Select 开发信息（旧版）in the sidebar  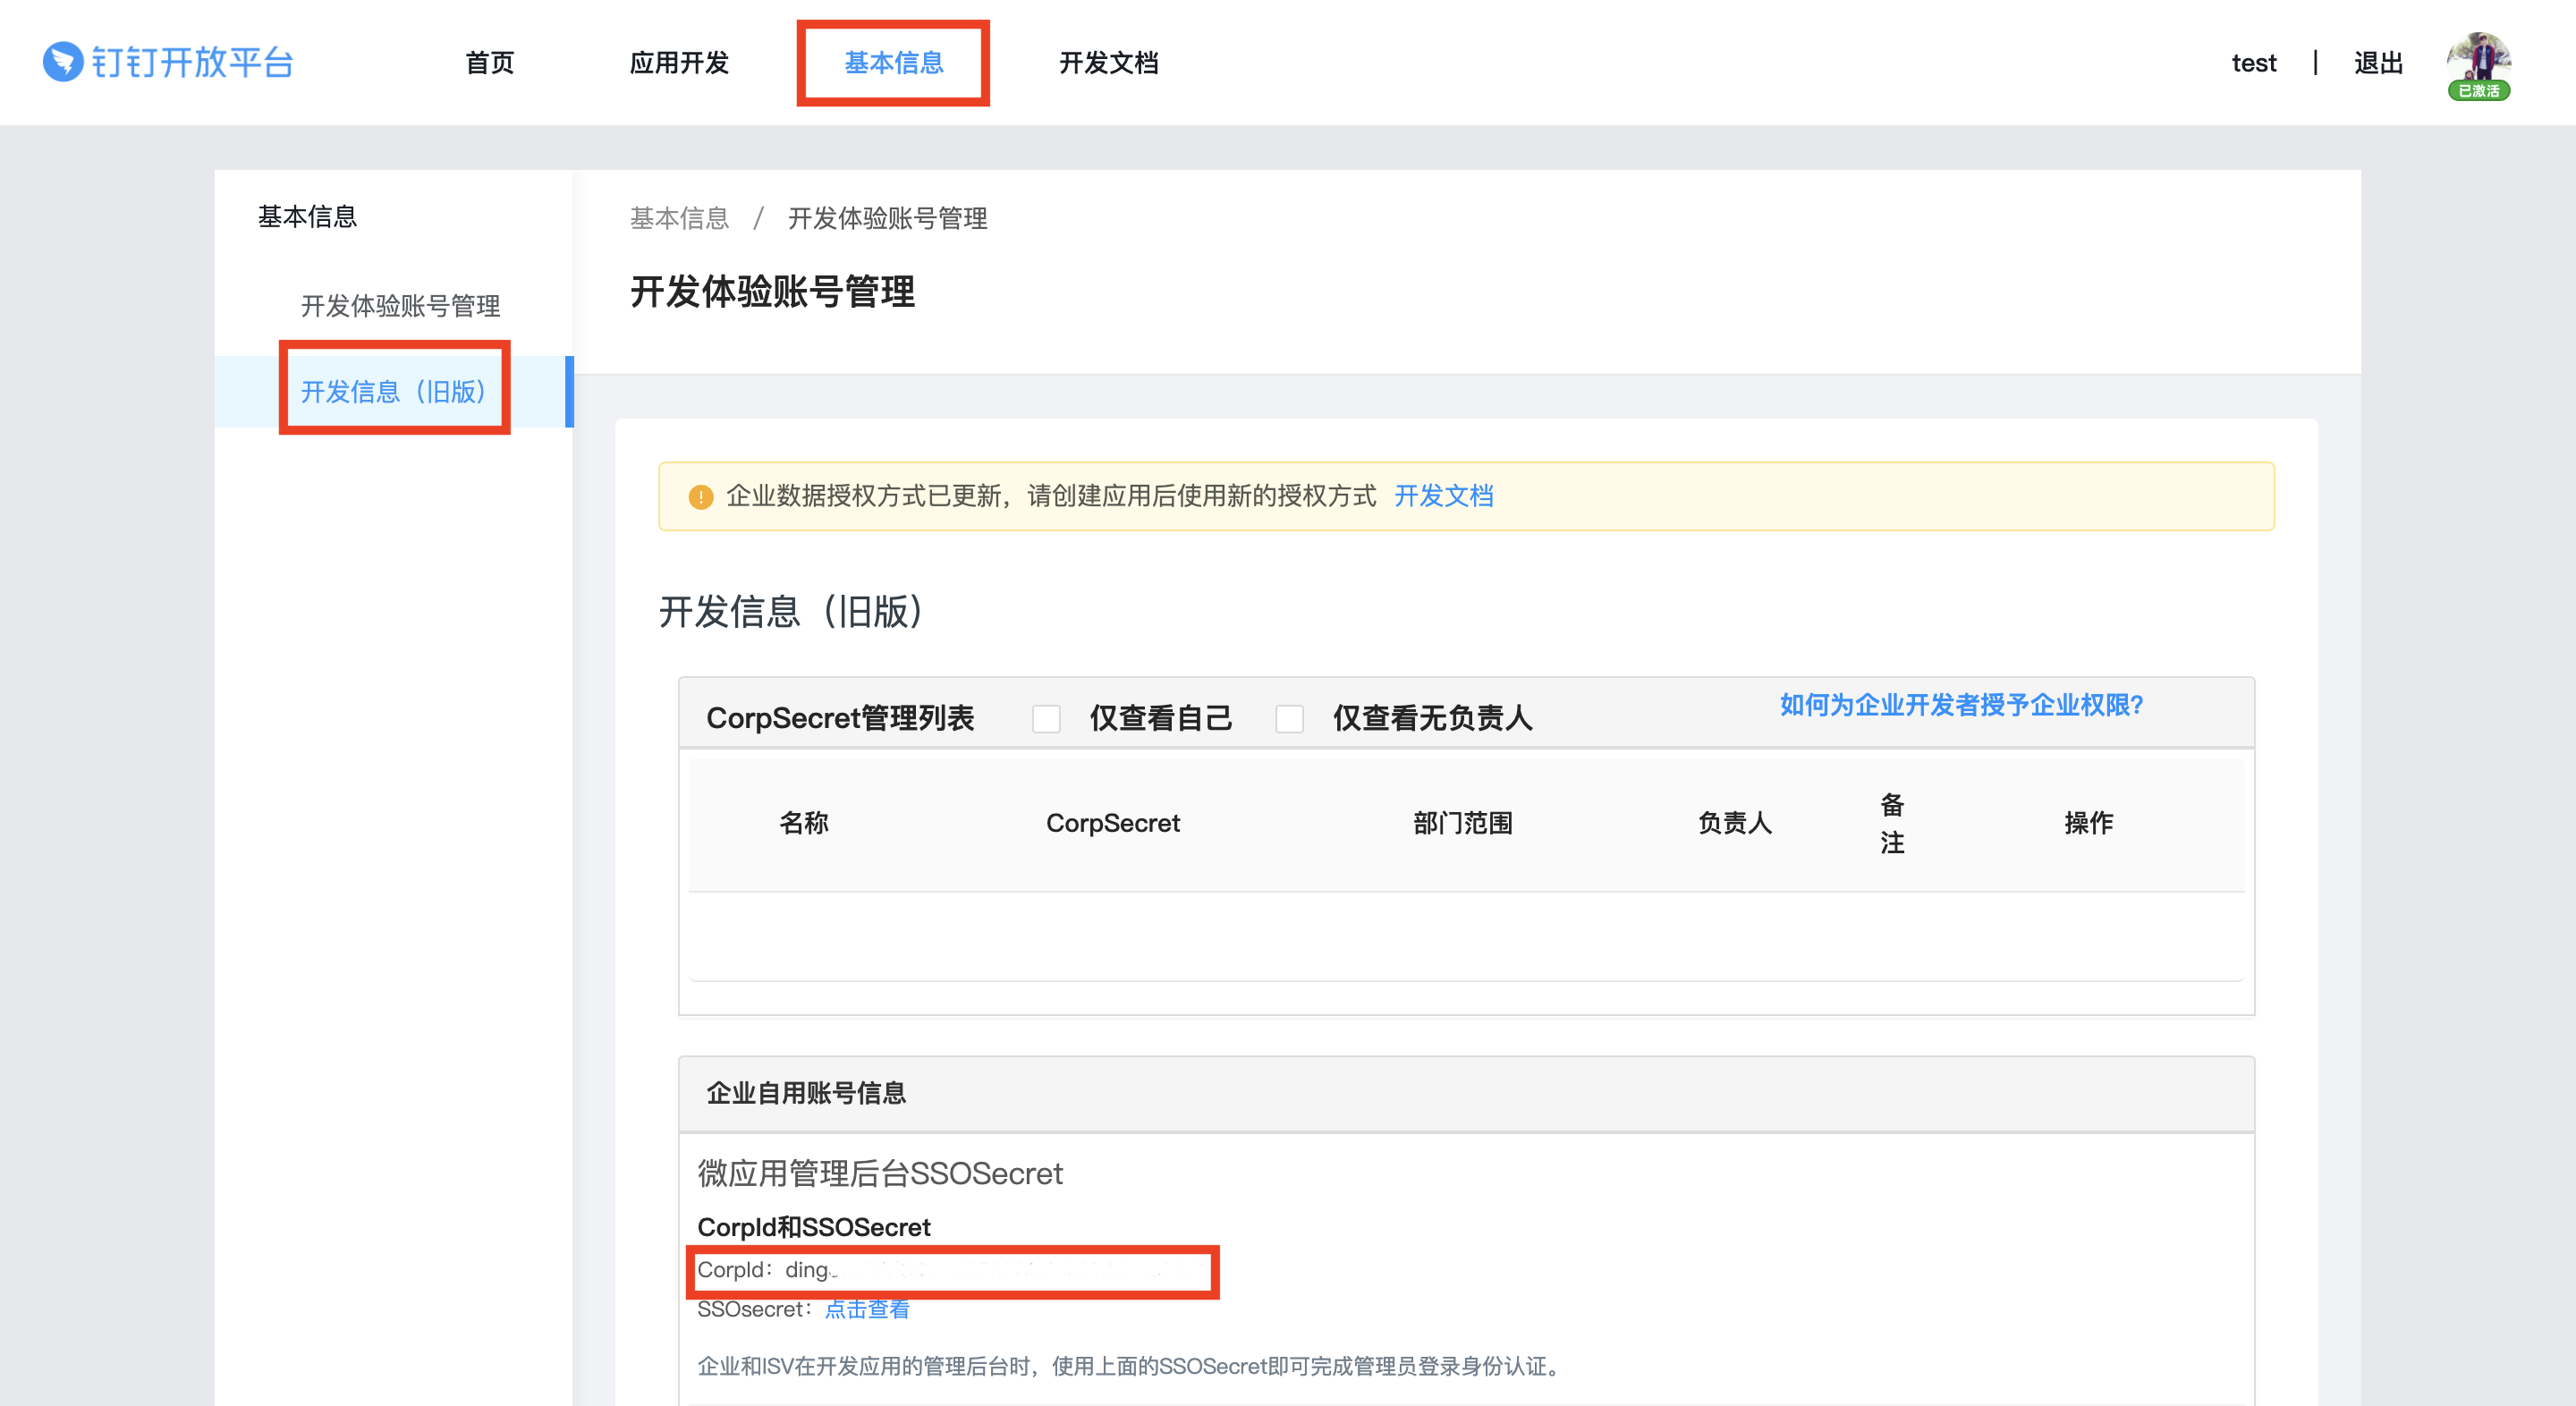(393, 391)
